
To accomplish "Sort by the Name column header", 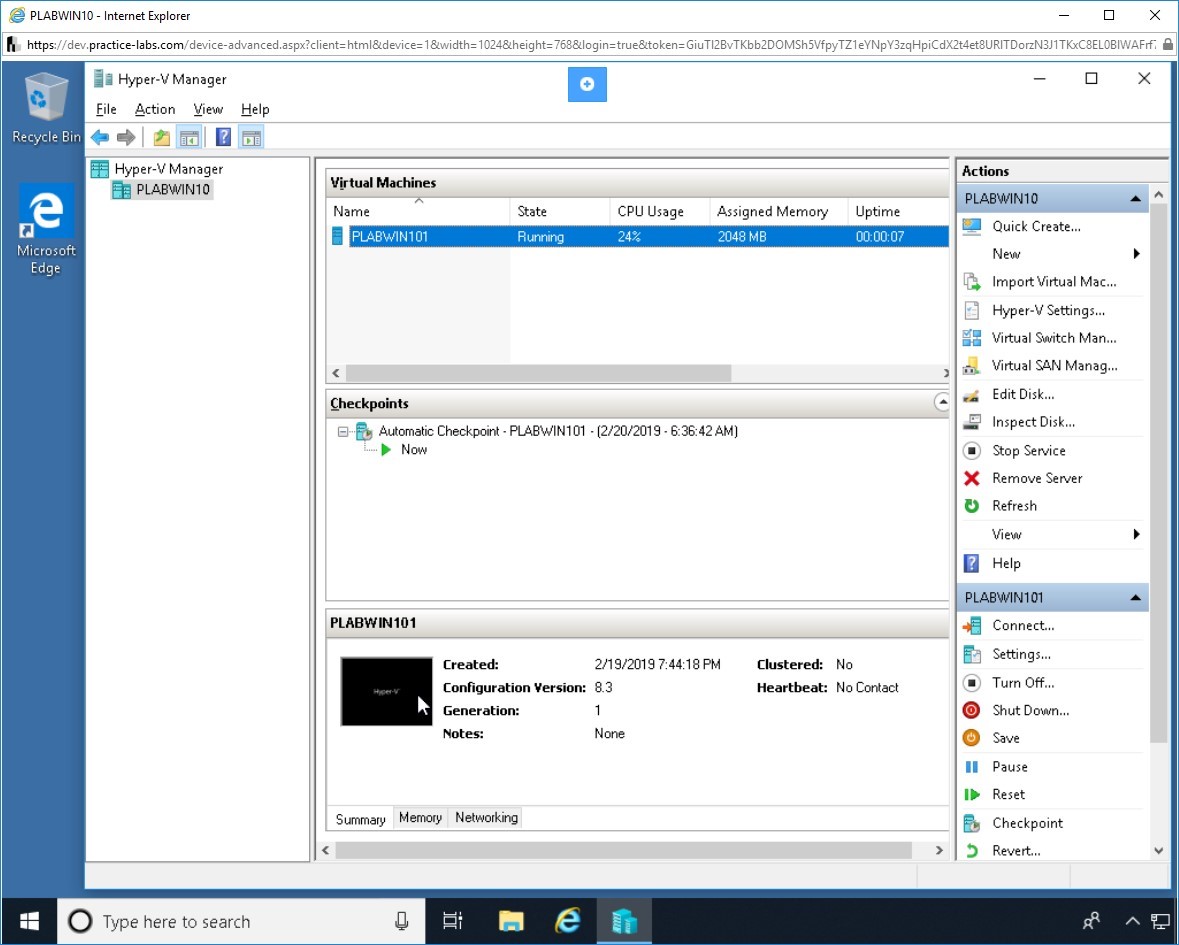I will pyautogui.click(x=418, y=211).
